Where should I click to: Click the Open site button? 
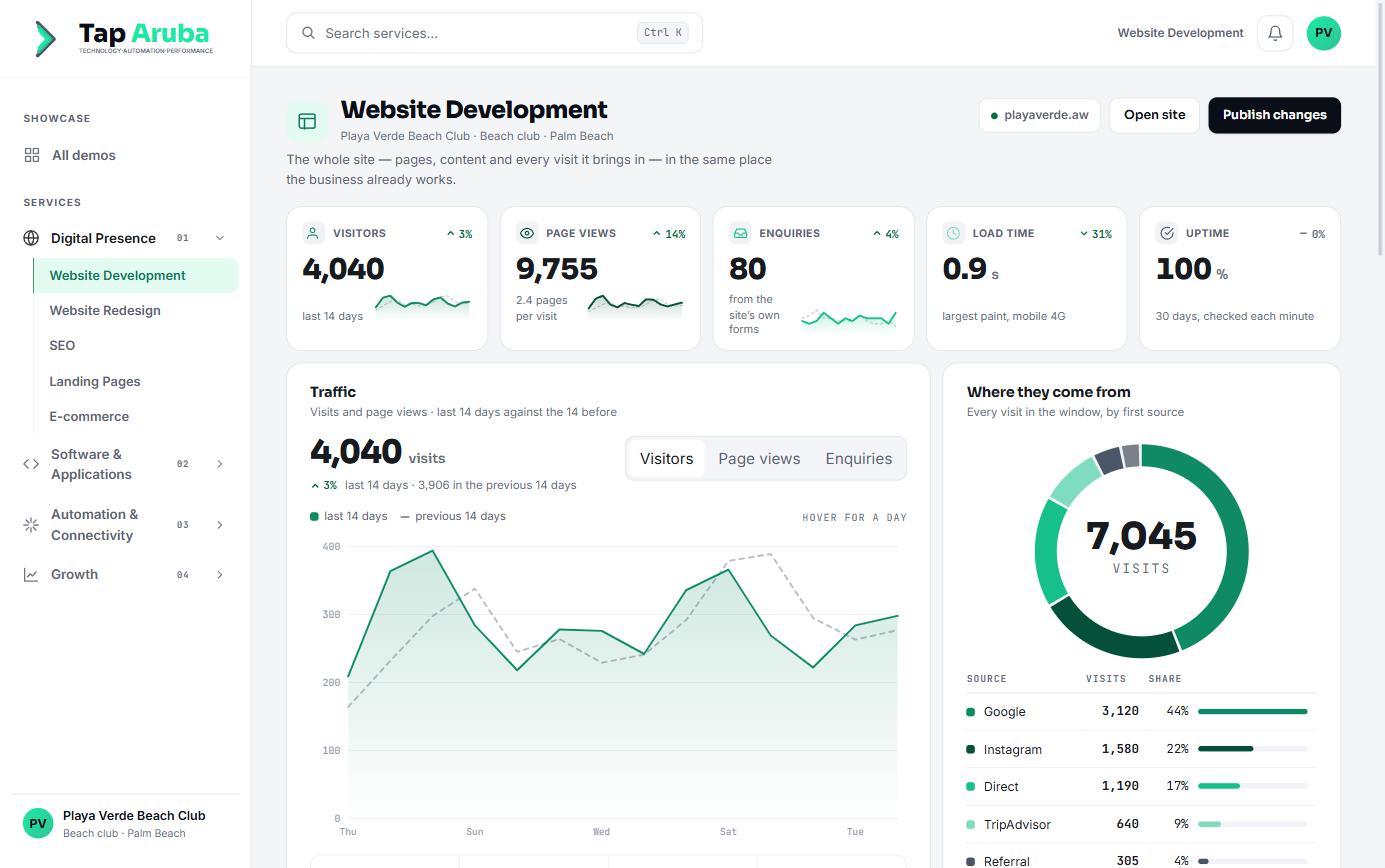coord(1154,115)
